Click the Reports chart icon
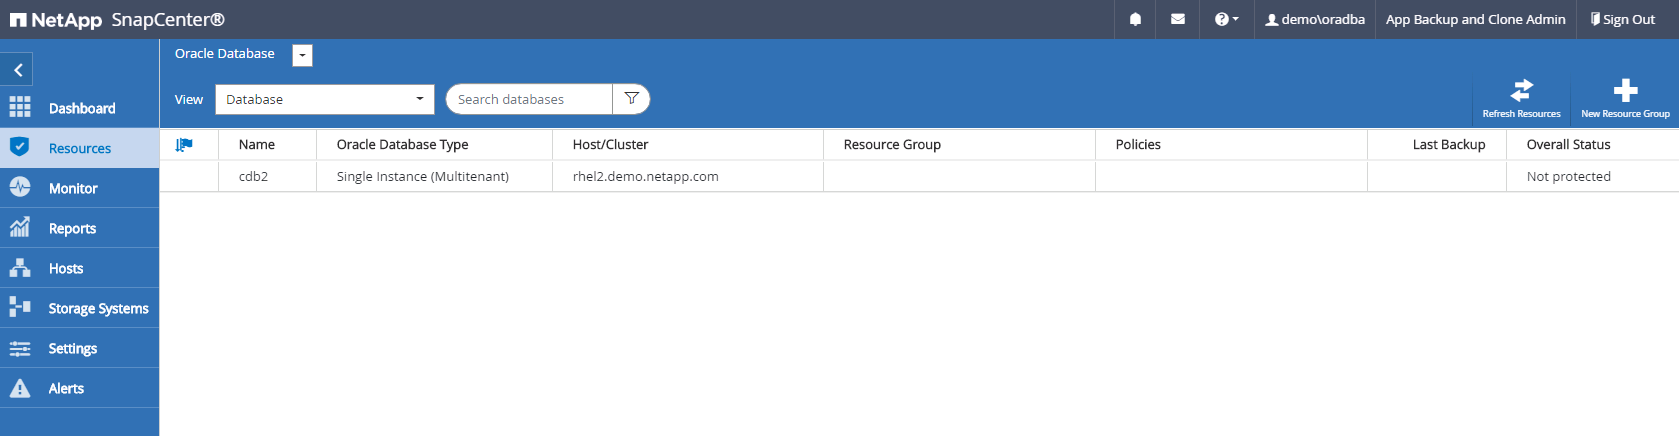This screenshot has width=1679, height=436. point(20,227)
